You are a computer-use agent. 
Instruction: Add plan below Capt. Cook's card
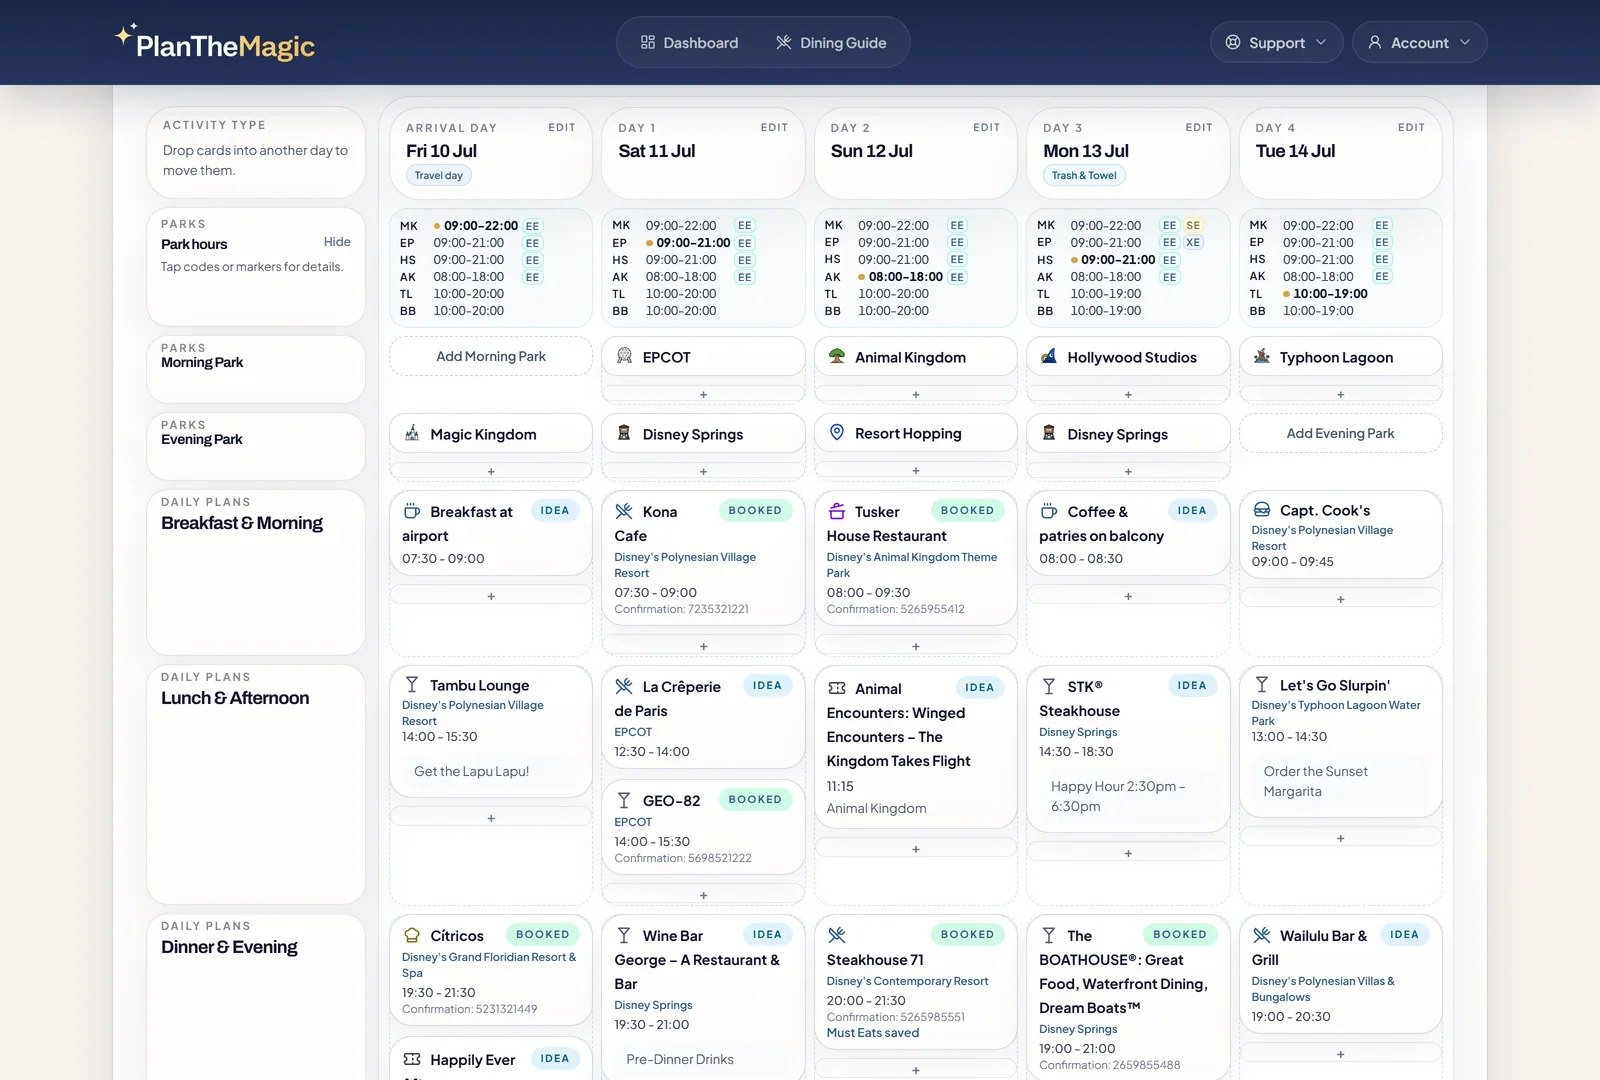(1340, 600)
